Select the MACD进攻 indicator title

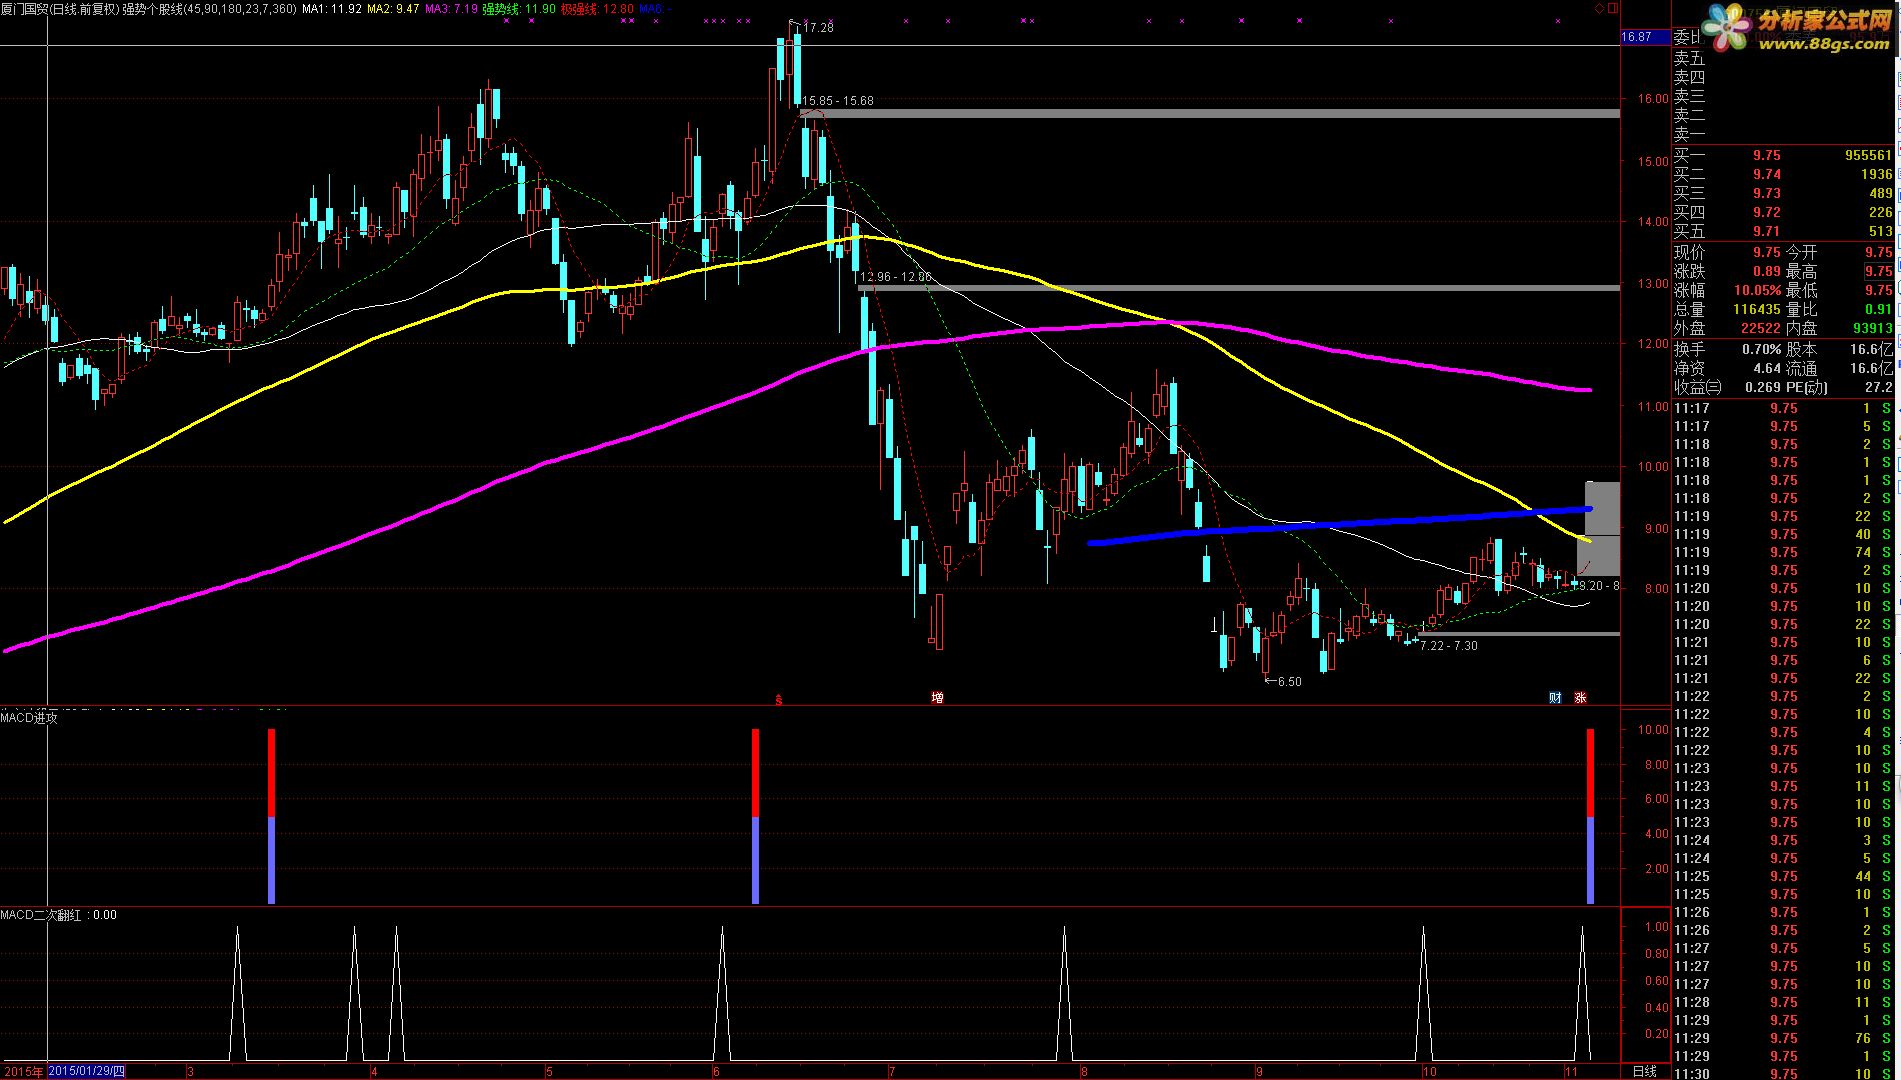pos(29,717)
